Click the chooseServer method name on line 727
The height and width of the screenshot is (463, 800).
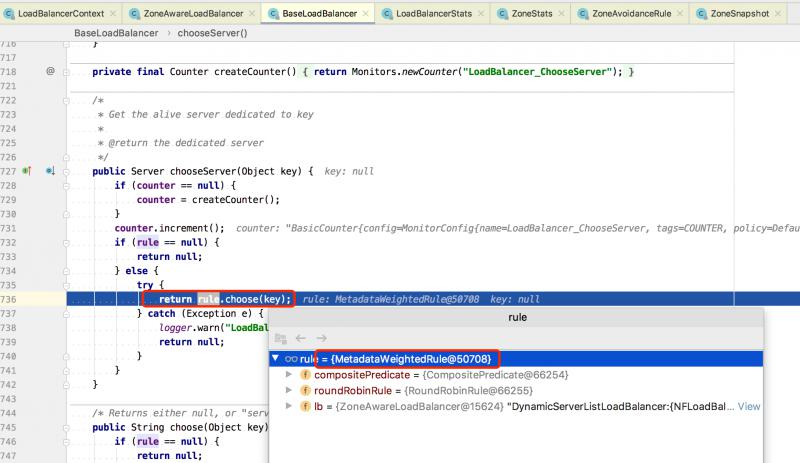click(x=203, y=171)
